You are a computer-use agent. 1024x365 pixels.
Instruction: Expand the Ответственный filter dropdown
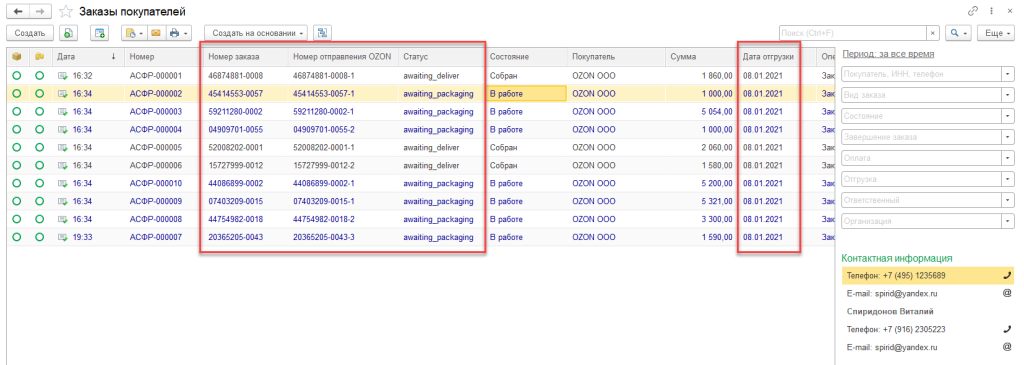coord(1009,200)
